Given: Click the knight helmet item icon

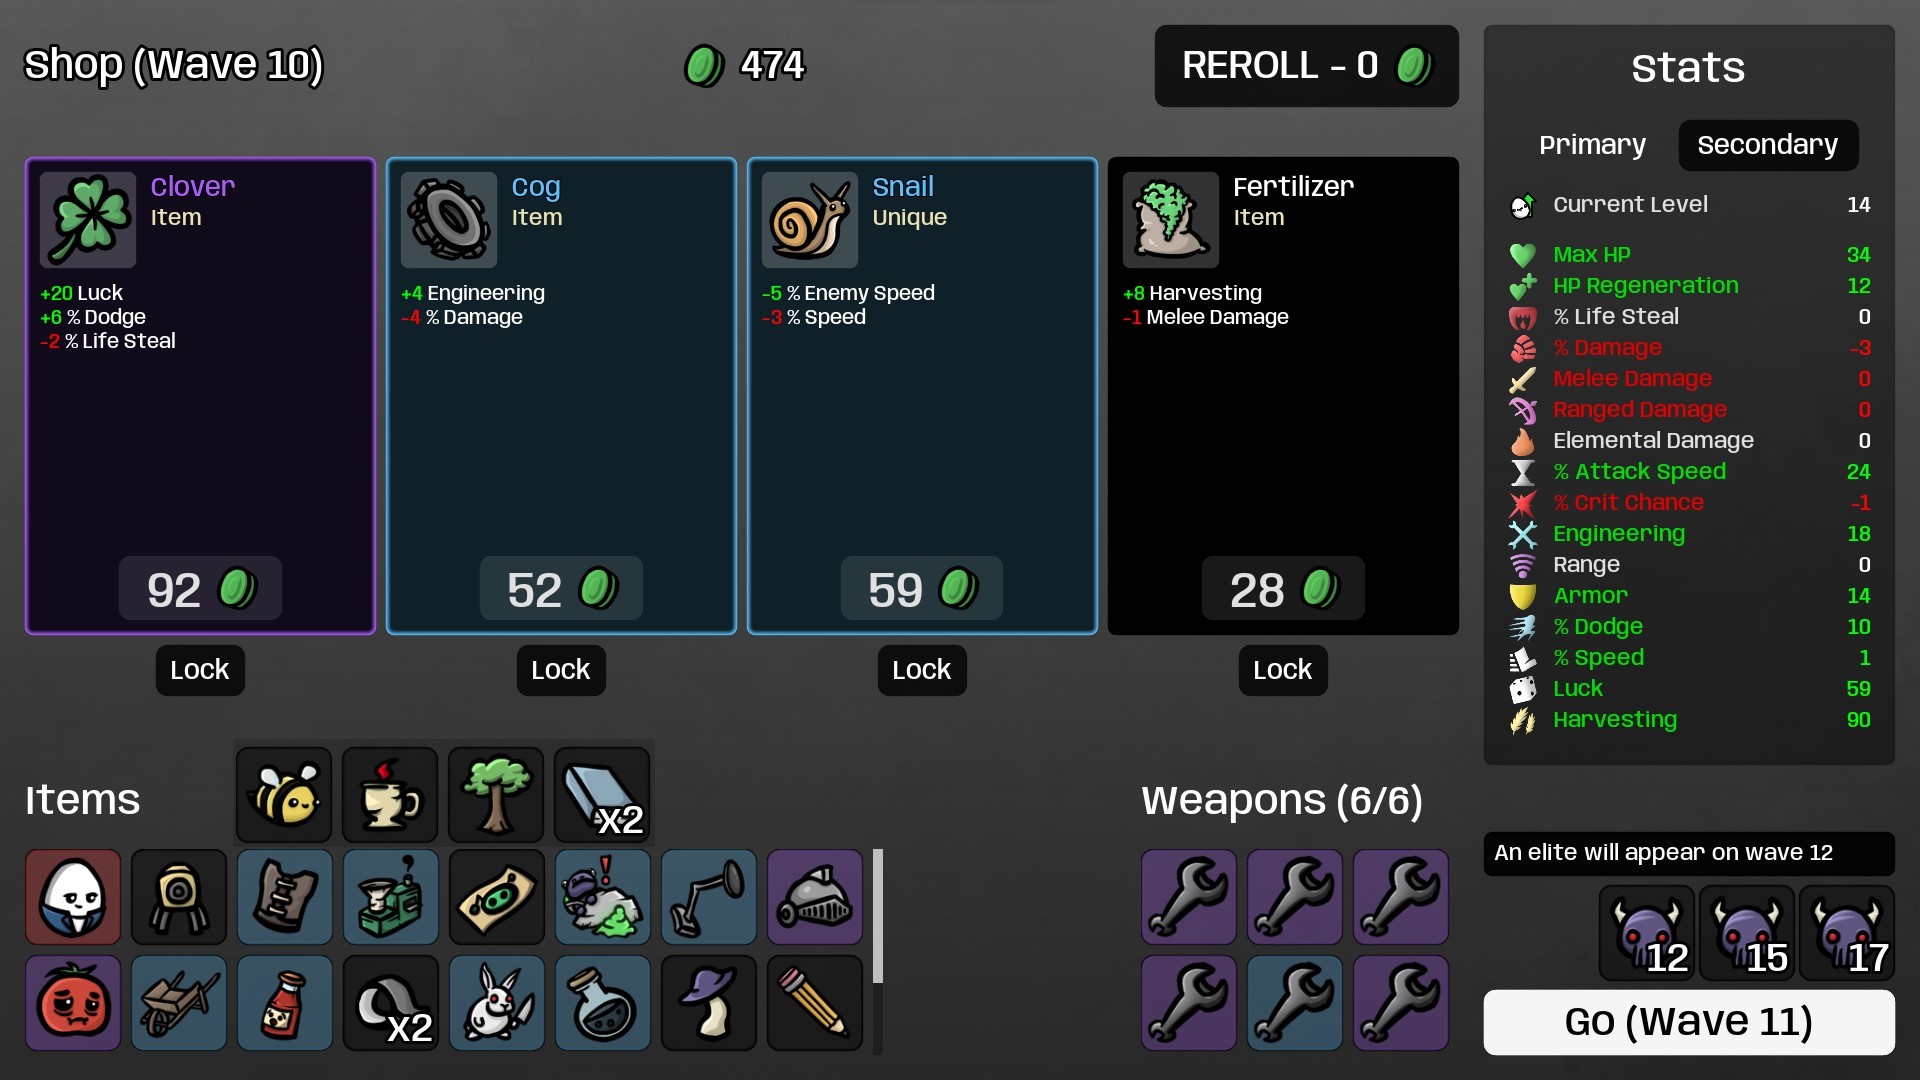Looking at the screenshot, I should pos(815,897).
